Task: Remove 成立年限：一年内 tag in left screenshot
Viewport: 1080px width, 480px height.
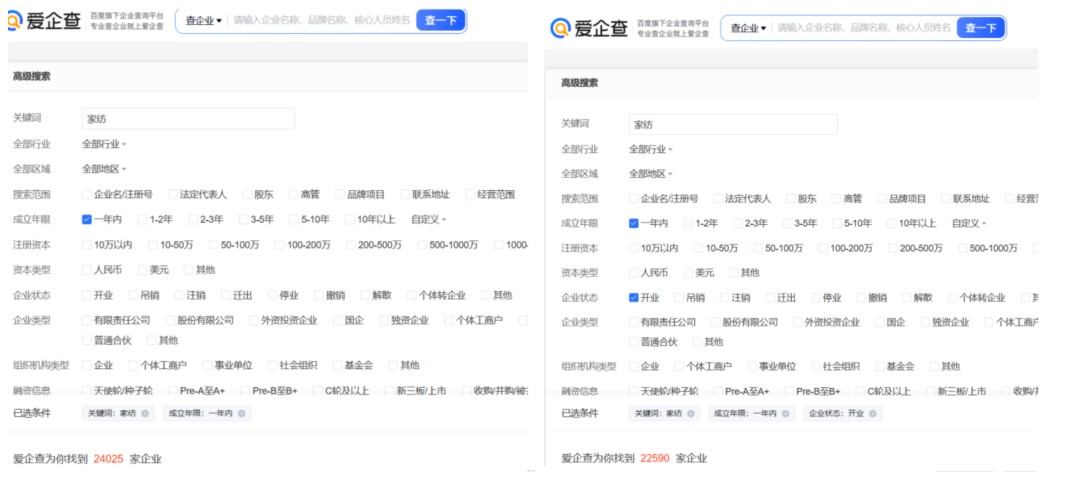Action: [x=240, y=413]
